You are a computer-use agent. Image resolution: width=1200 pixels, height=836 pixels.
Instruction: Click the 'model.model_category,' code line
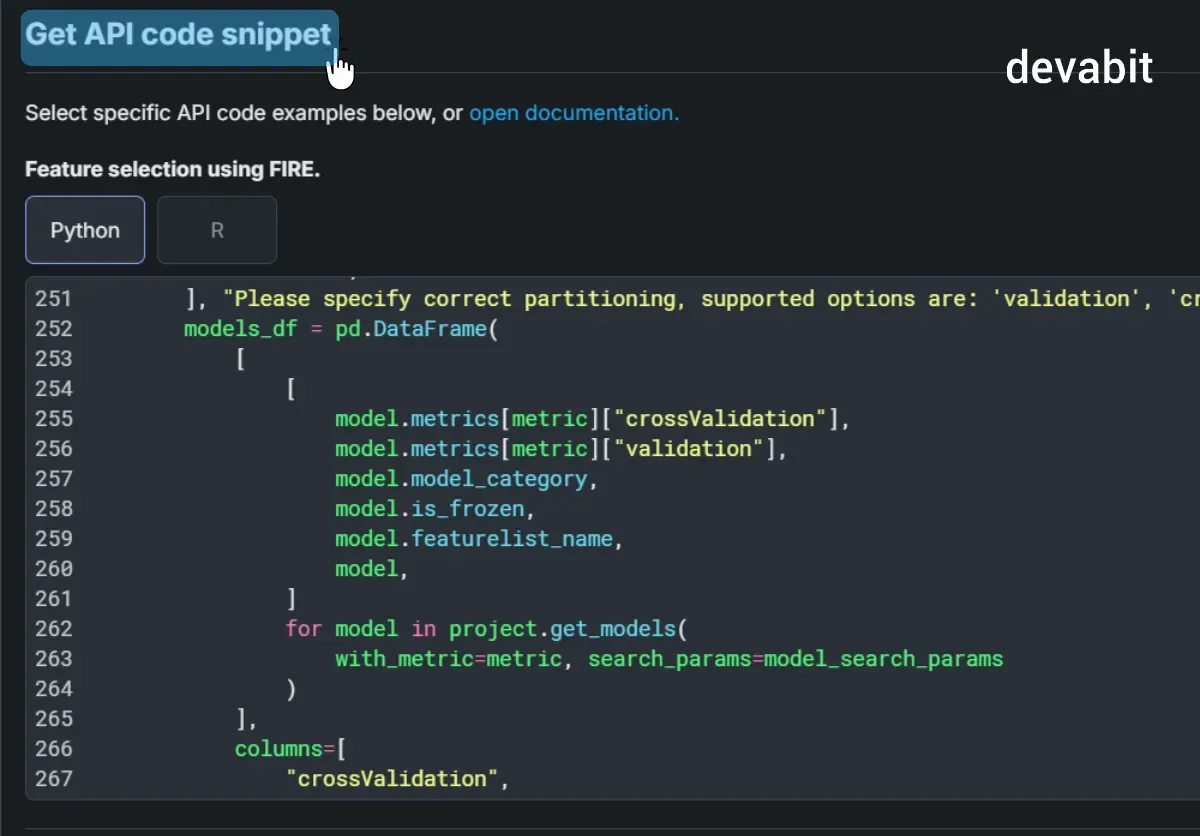click(466, 478)
